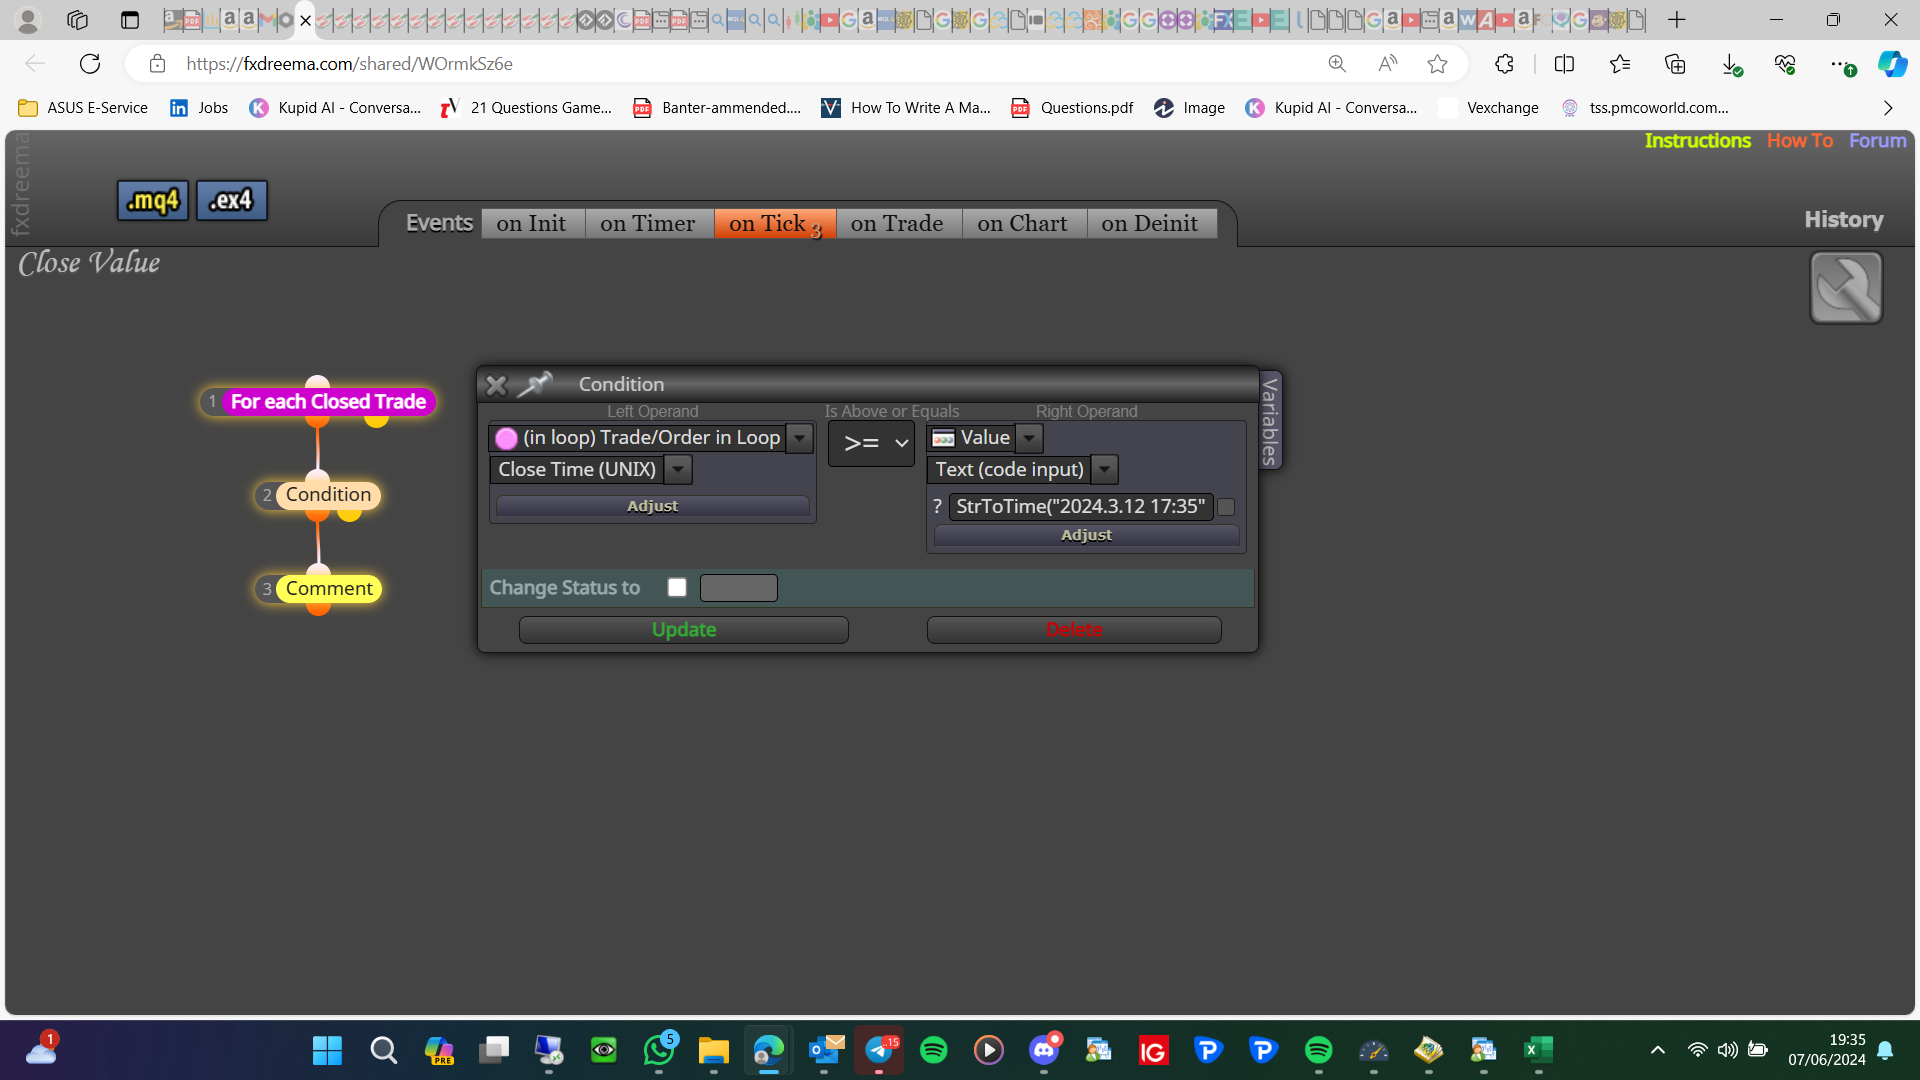Reload the page with refresh icon

coord(90,64)
